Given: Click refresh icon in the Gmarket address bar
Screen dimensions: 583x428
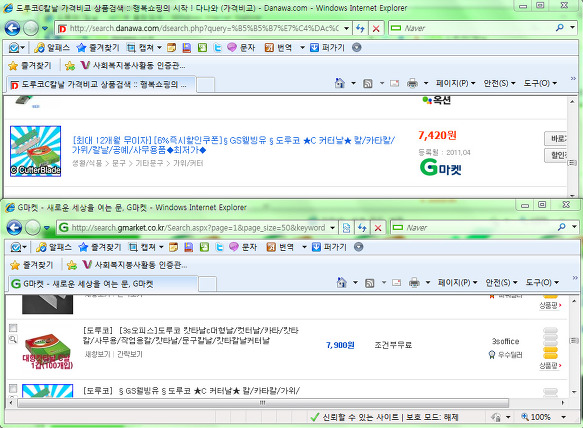Looking at the screenshot, I should 362,228.
